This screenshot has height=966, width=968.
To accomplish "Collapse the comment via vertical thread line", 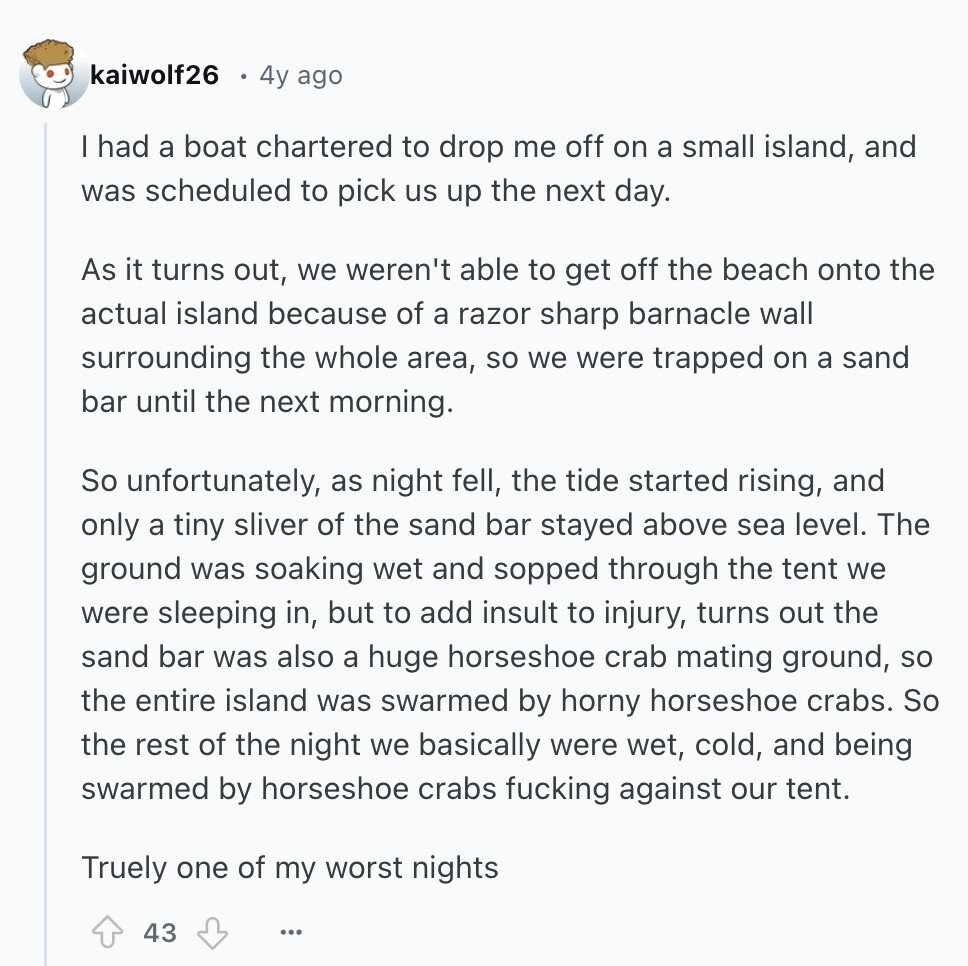I will 45,543.
